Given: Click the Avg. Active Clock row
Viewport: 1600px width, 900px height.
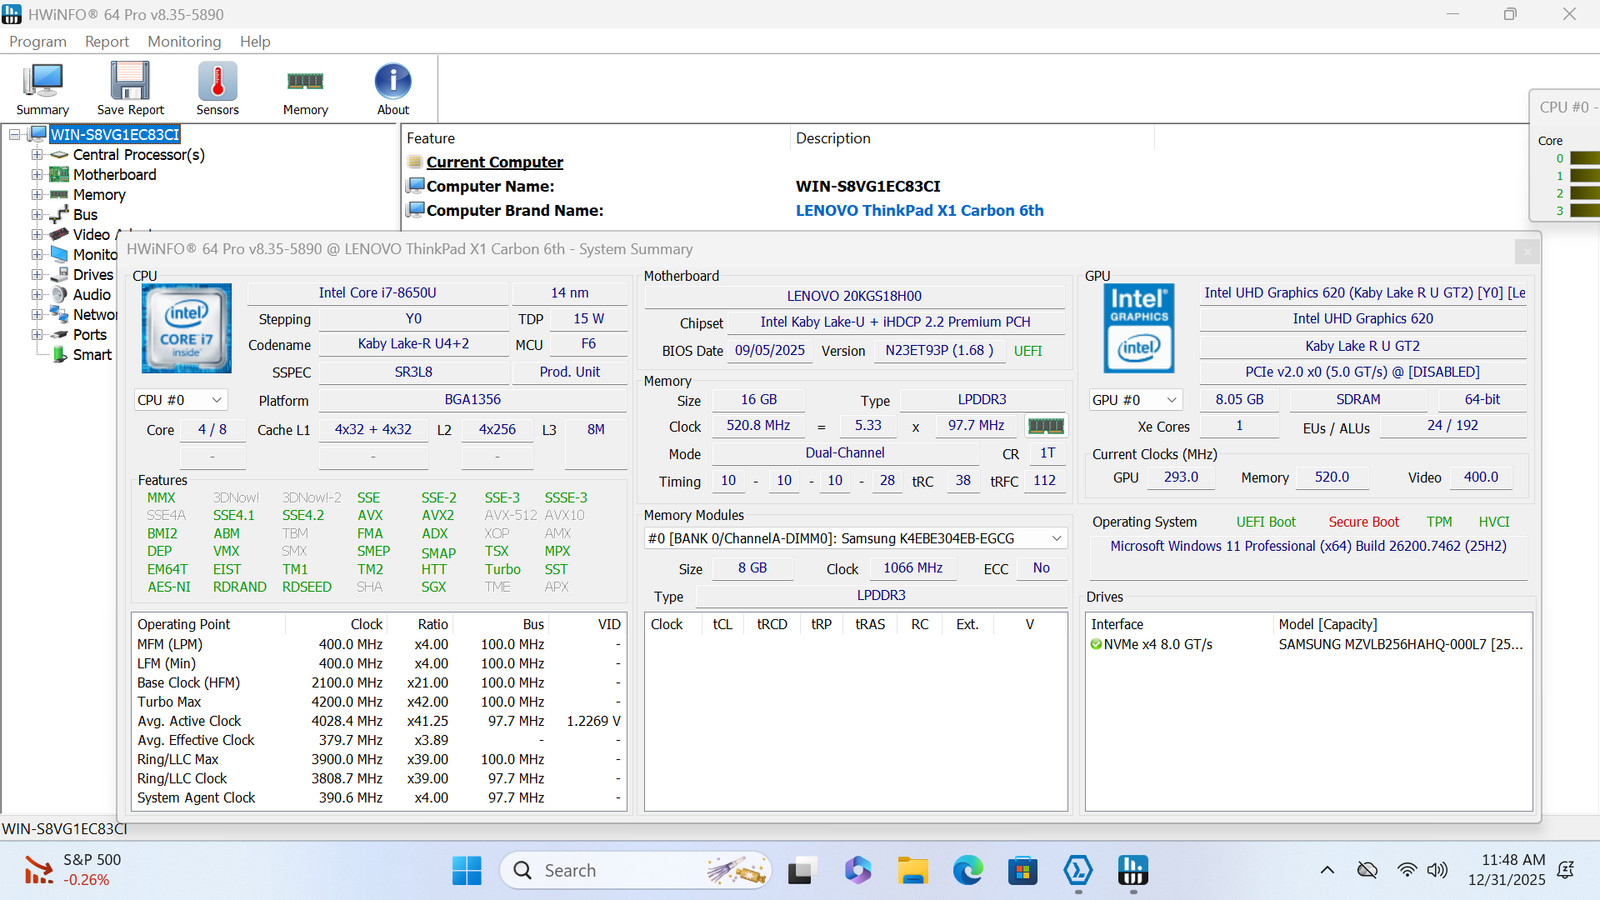Looking at the screenshot, I should click(379, 721).
